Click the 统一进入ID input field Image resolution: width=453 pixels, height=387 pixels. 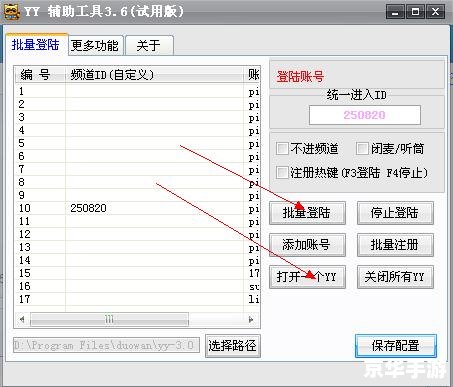tap(365, 115)
